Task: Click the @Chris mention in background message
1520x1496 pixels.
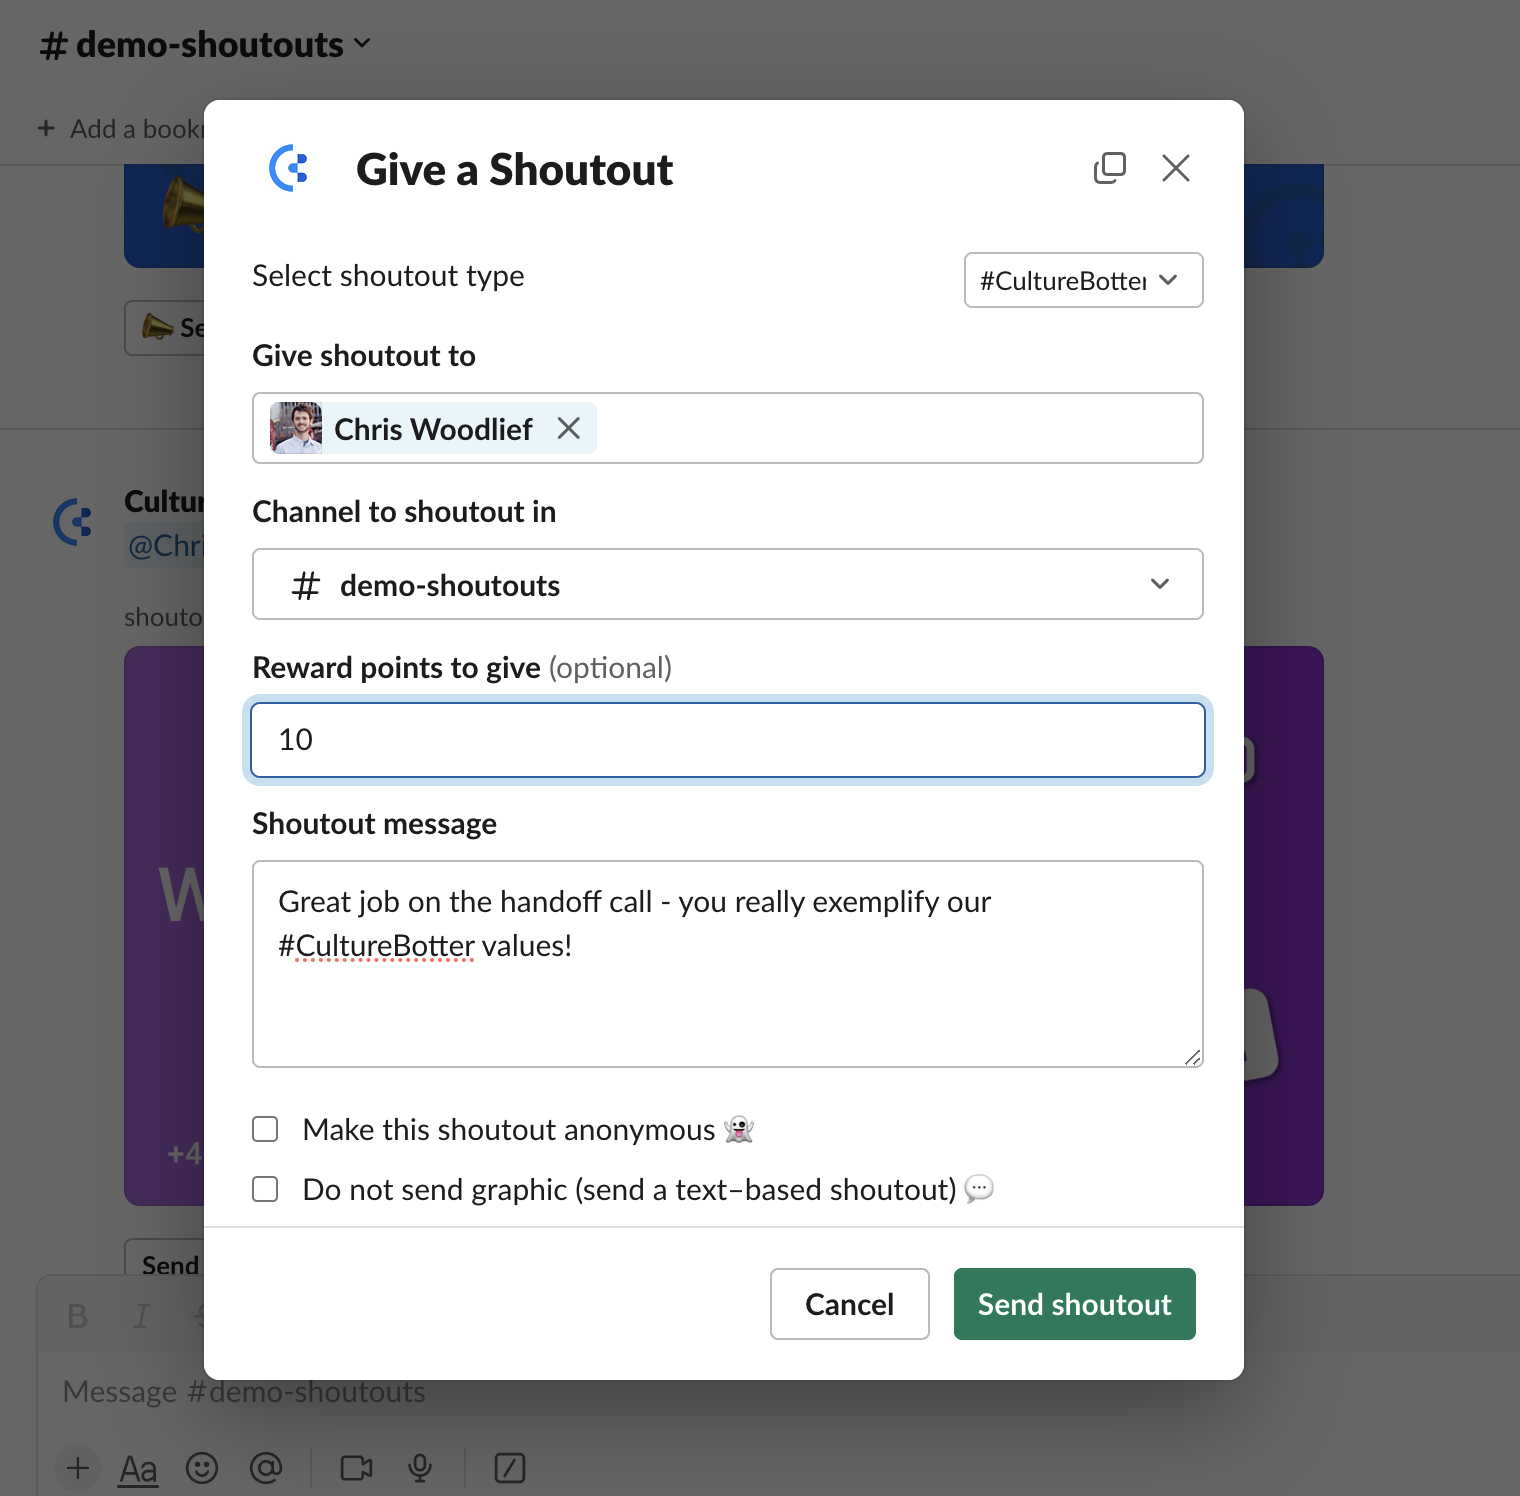Action: [x=165, y=546]
